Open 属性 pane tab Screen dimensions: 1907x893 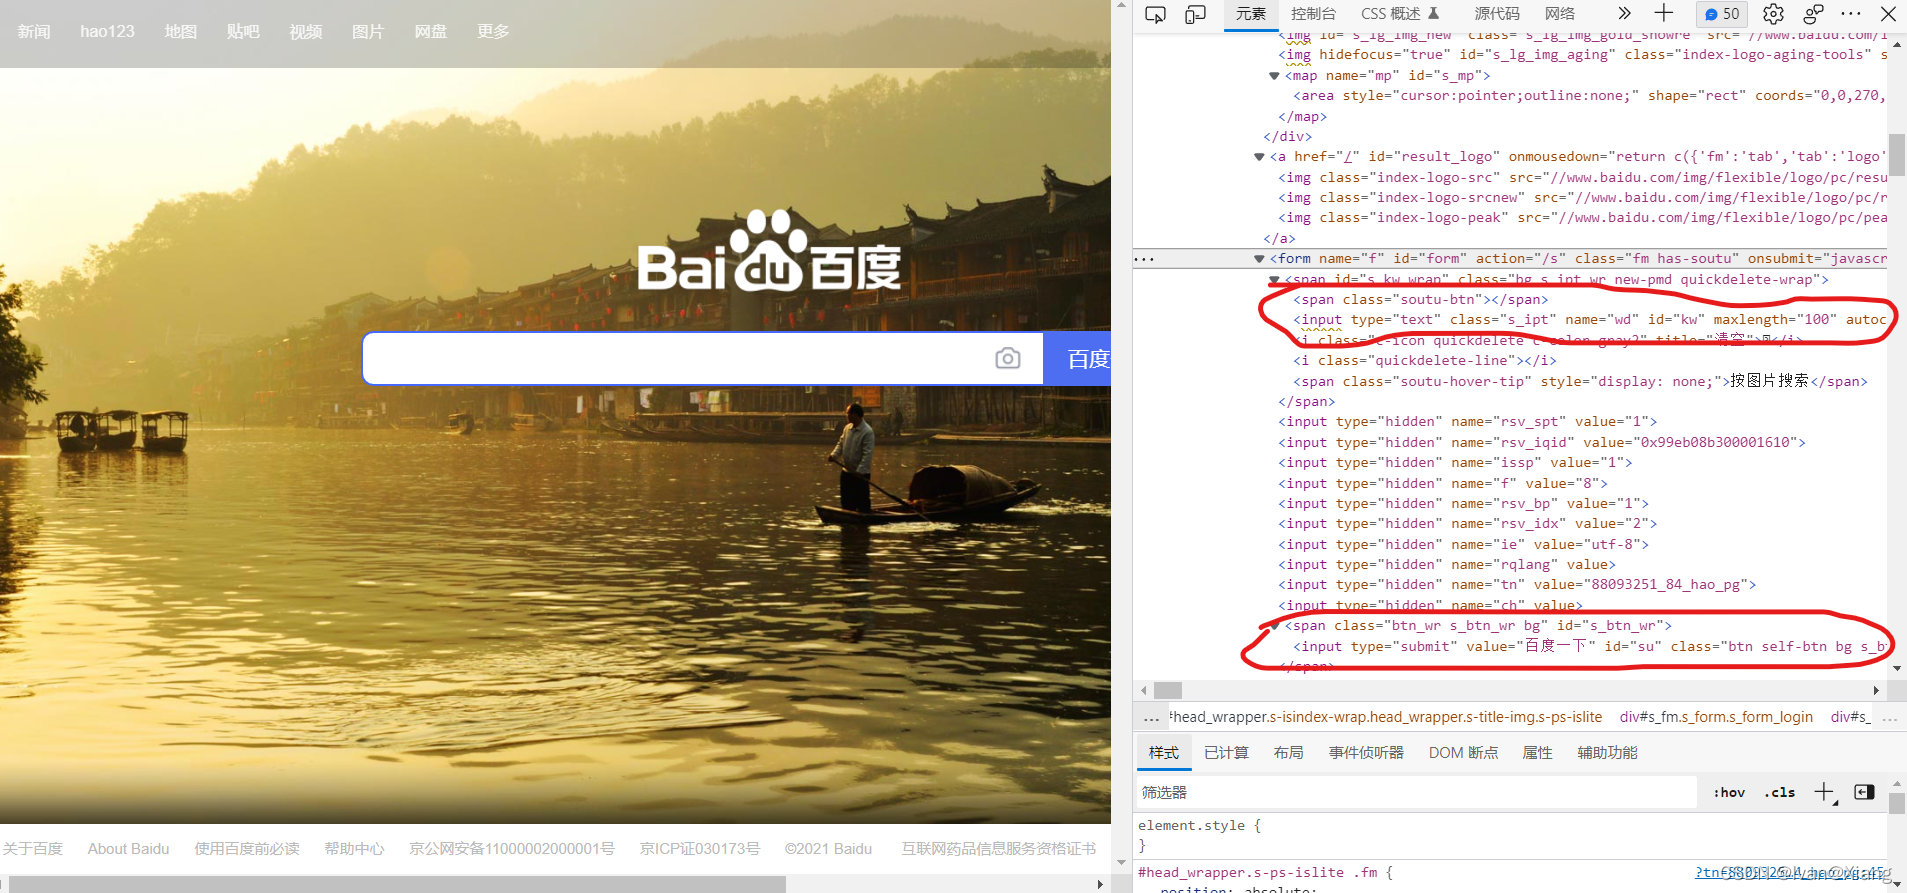(x=1537, y=753)
